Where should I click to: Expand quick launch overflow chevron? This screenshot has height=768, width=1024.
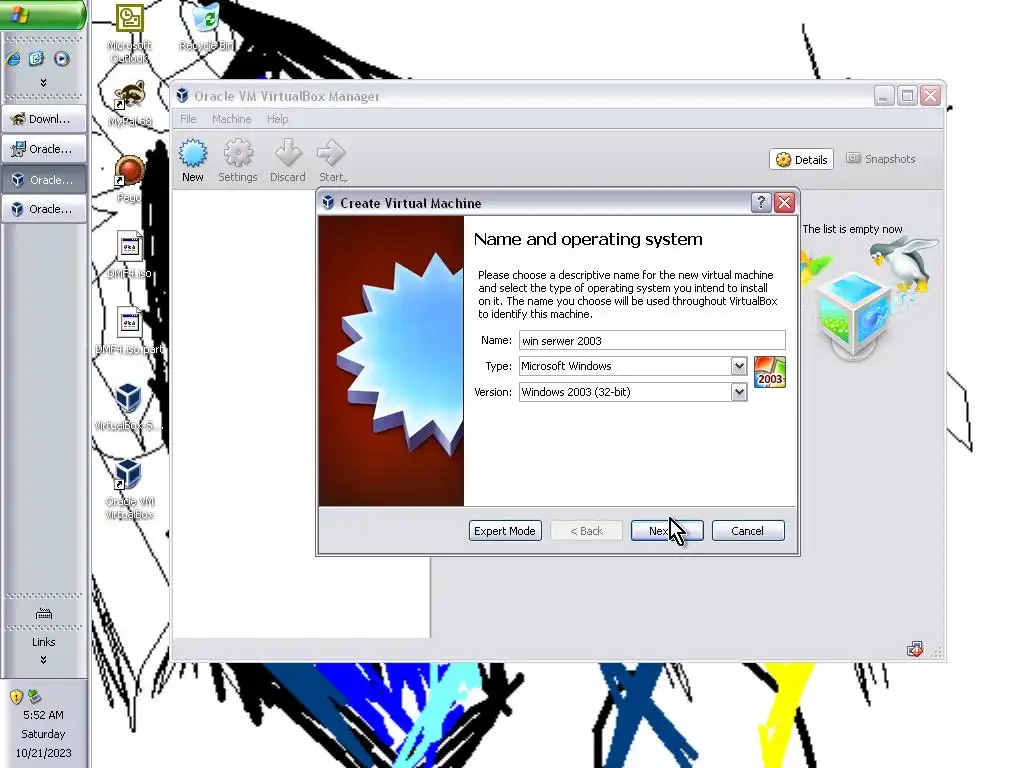pos(43,83)
